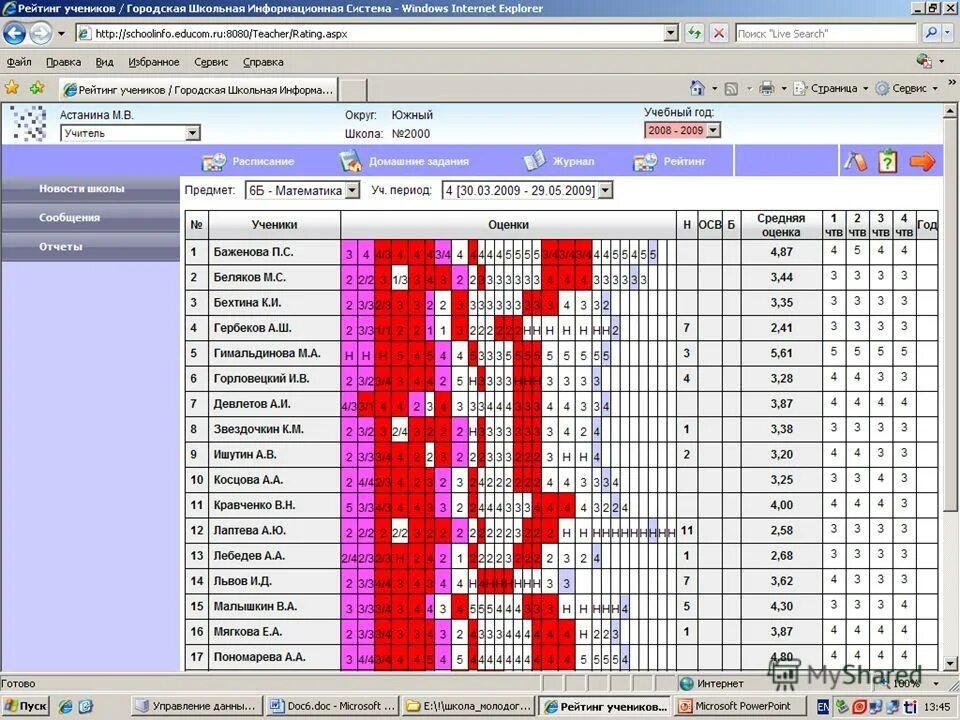Open the Предмет 6Б - Математика dropdown
Image resolution: width=960 pixels, height=720 pixels.
(x=352, y=190)
